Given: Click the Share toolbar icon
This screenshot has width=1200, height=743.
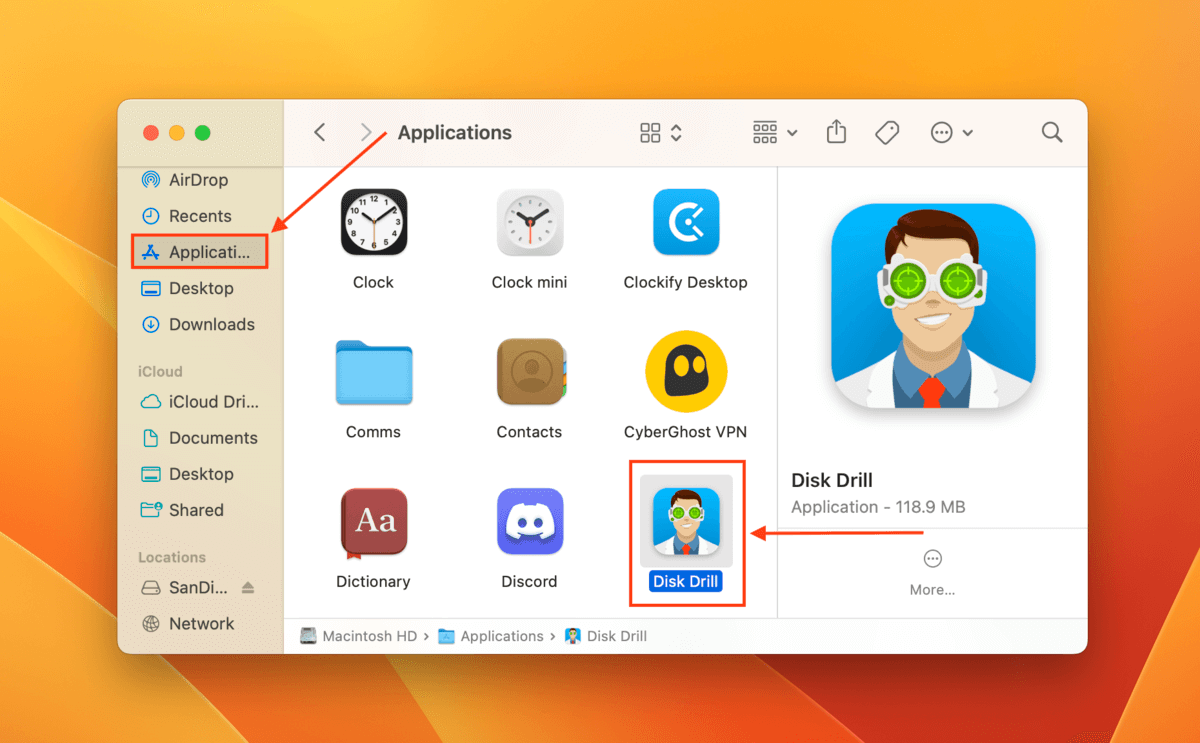Looking at the screenshot, I should pyautogui.click(x=836, y=132).
